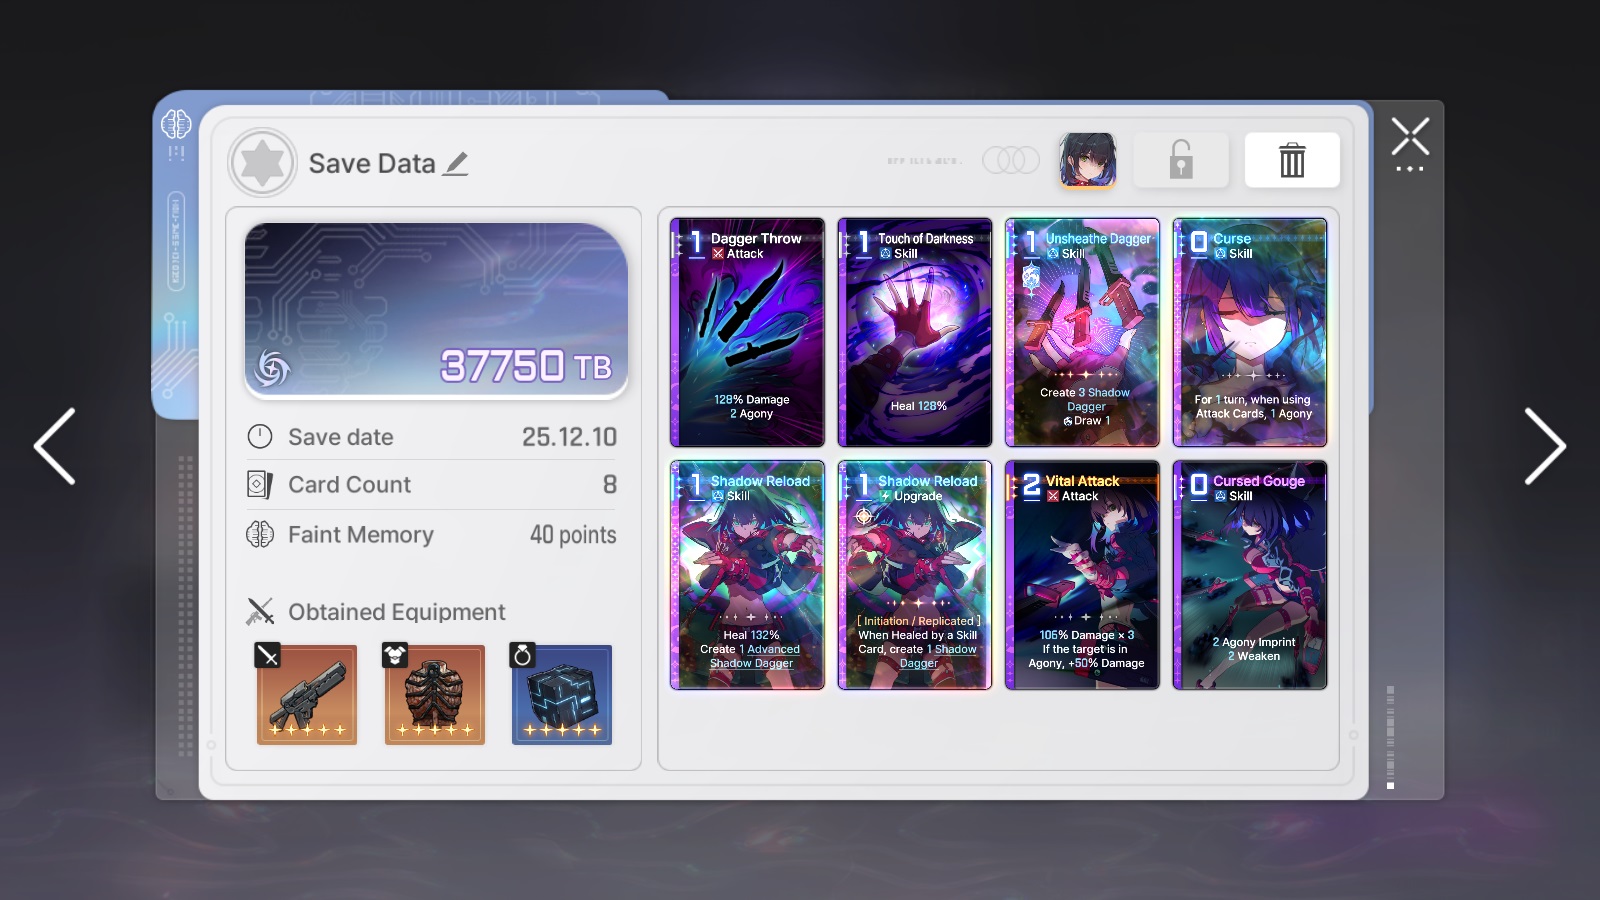This screenshot has height=900, width=1600.
Task: Click the armor badge on the ribcage equipment
Action: 395,655
